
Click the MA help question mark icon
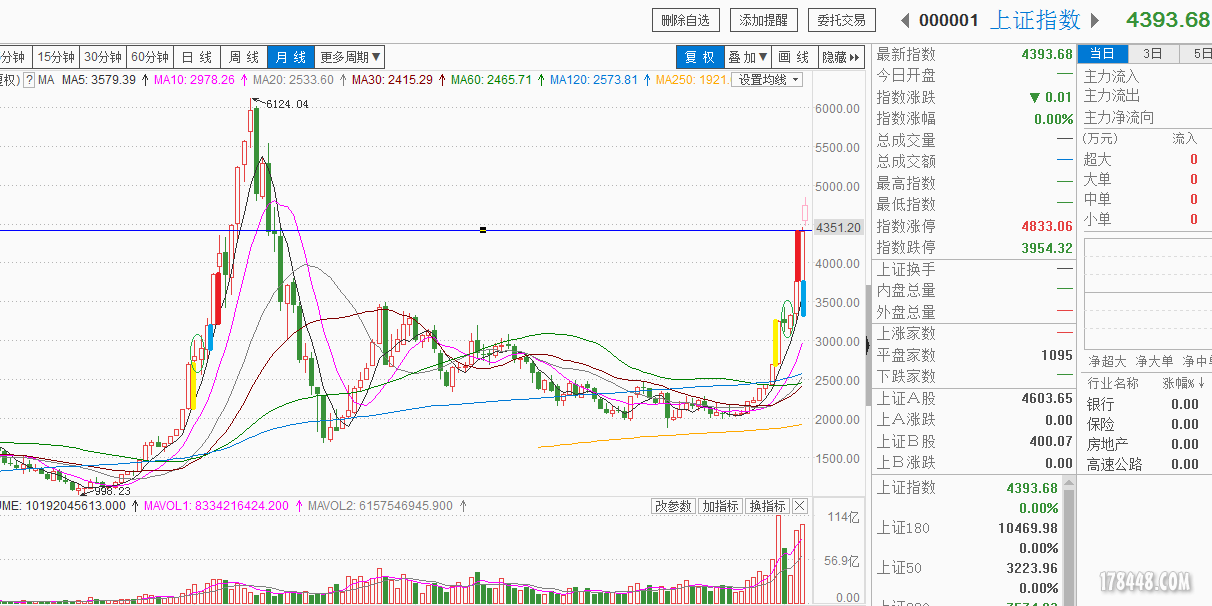29,80
